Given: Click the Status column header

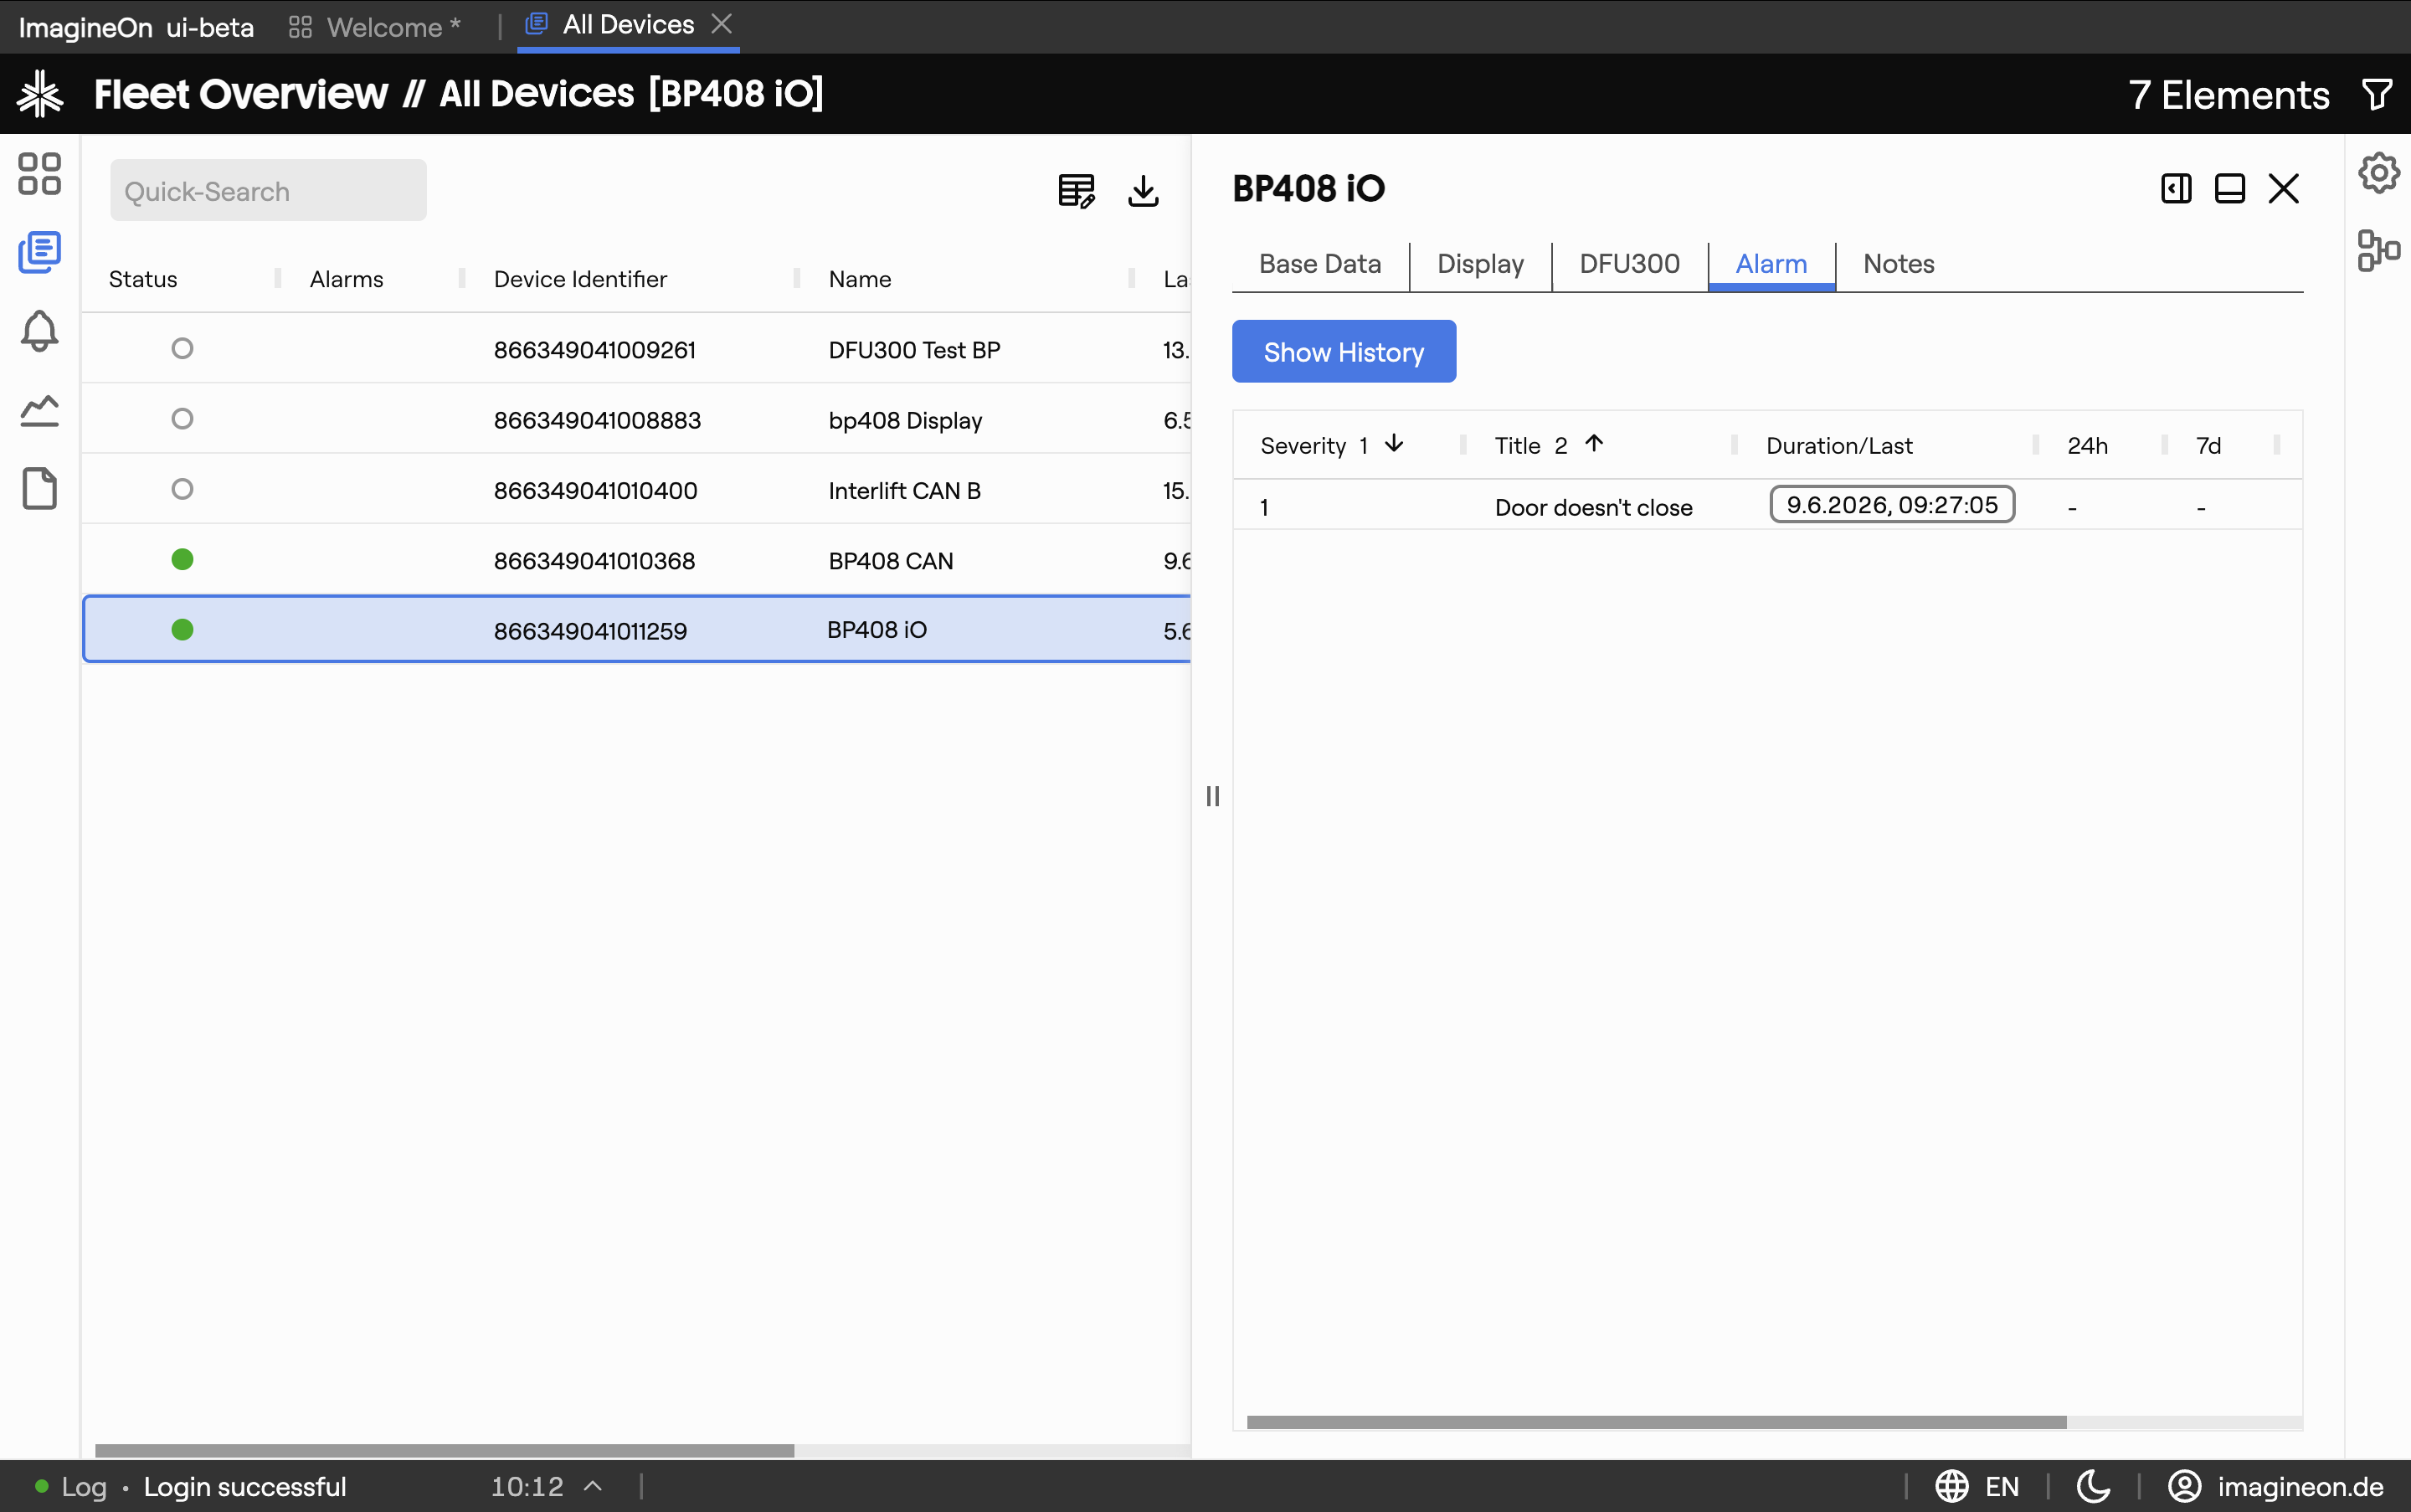Looking at the screenshot, I should point(143,279).
